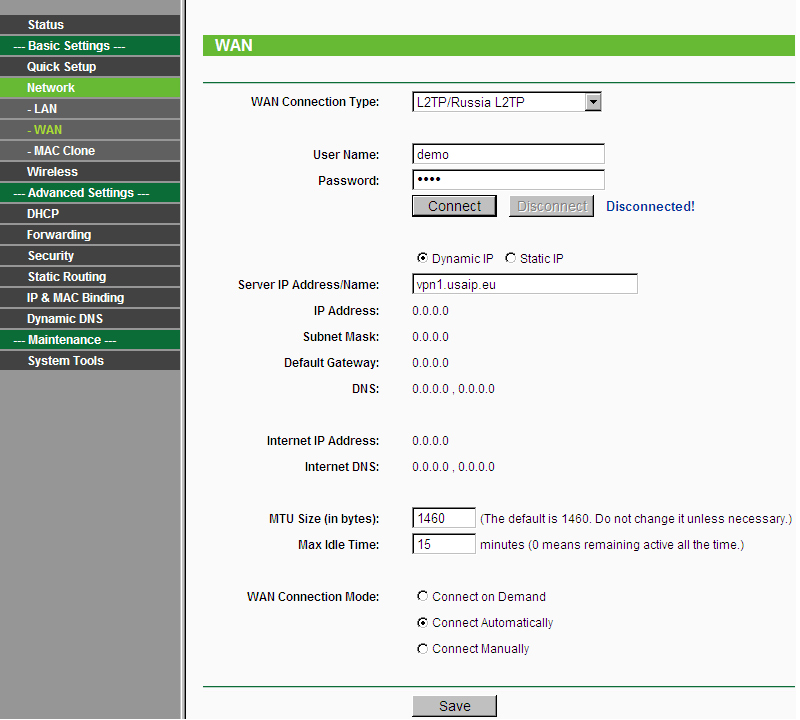Focus the MTU Size input field
The image size is (800, 720).
(443, 518)
